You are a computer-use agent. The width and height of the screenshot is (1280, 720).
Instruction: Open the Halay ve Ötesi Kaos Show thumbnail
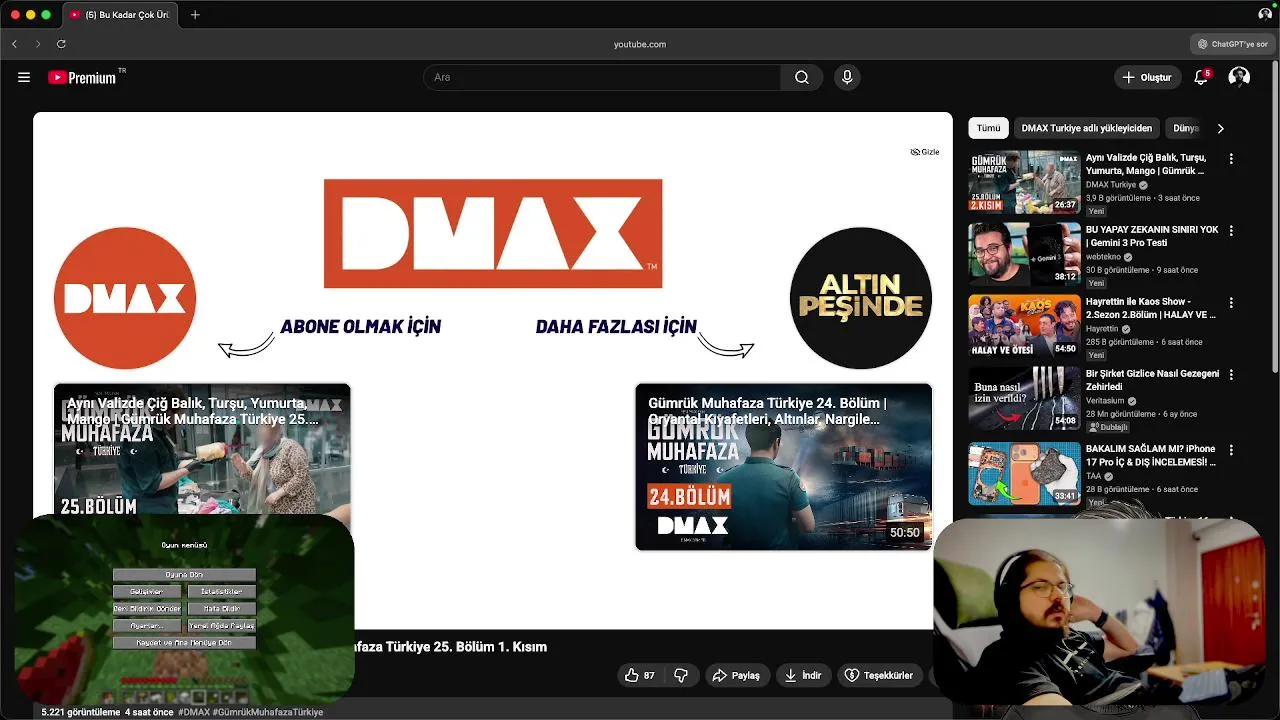click(1024, 326)
